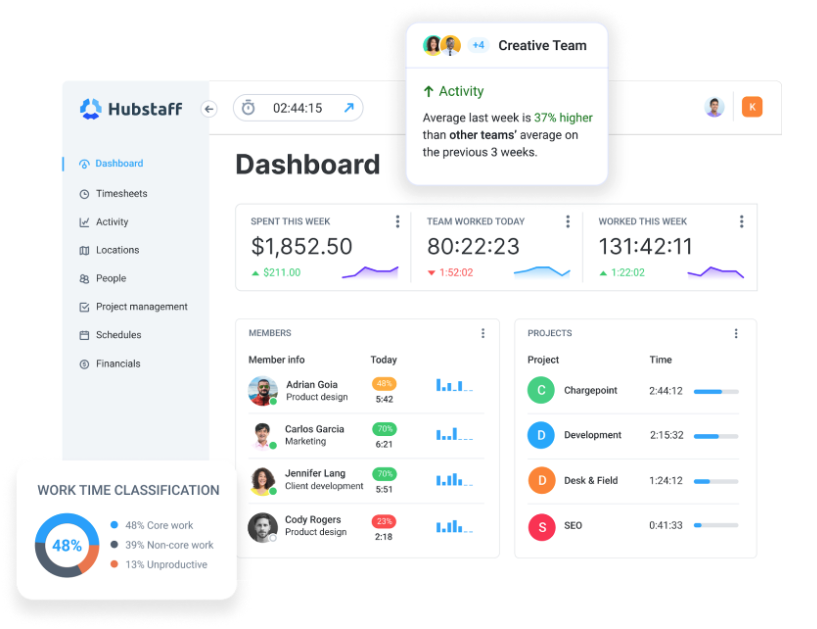Click the Dashboard gauge icon in sidebar
The image size is (817, 629).
click(84, 164)
